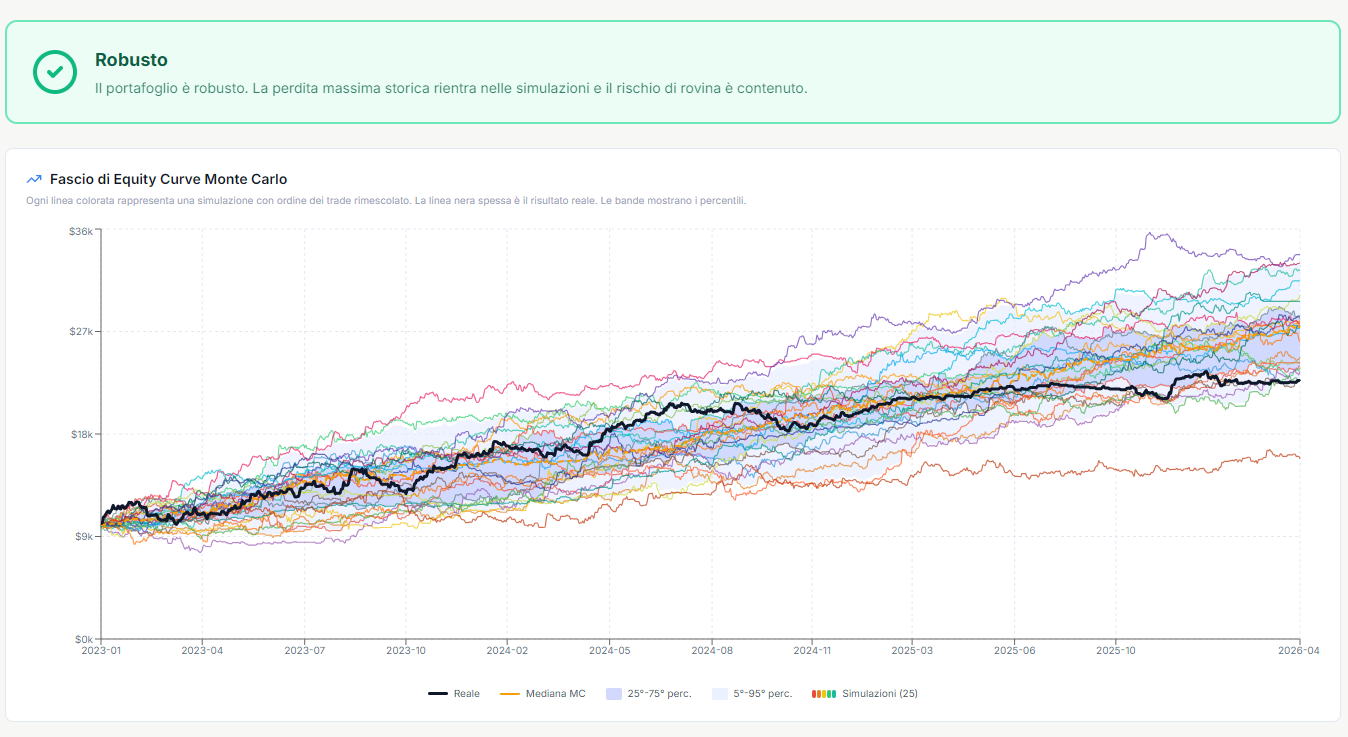Click the "Robusto" heading text

click(131, 60)
